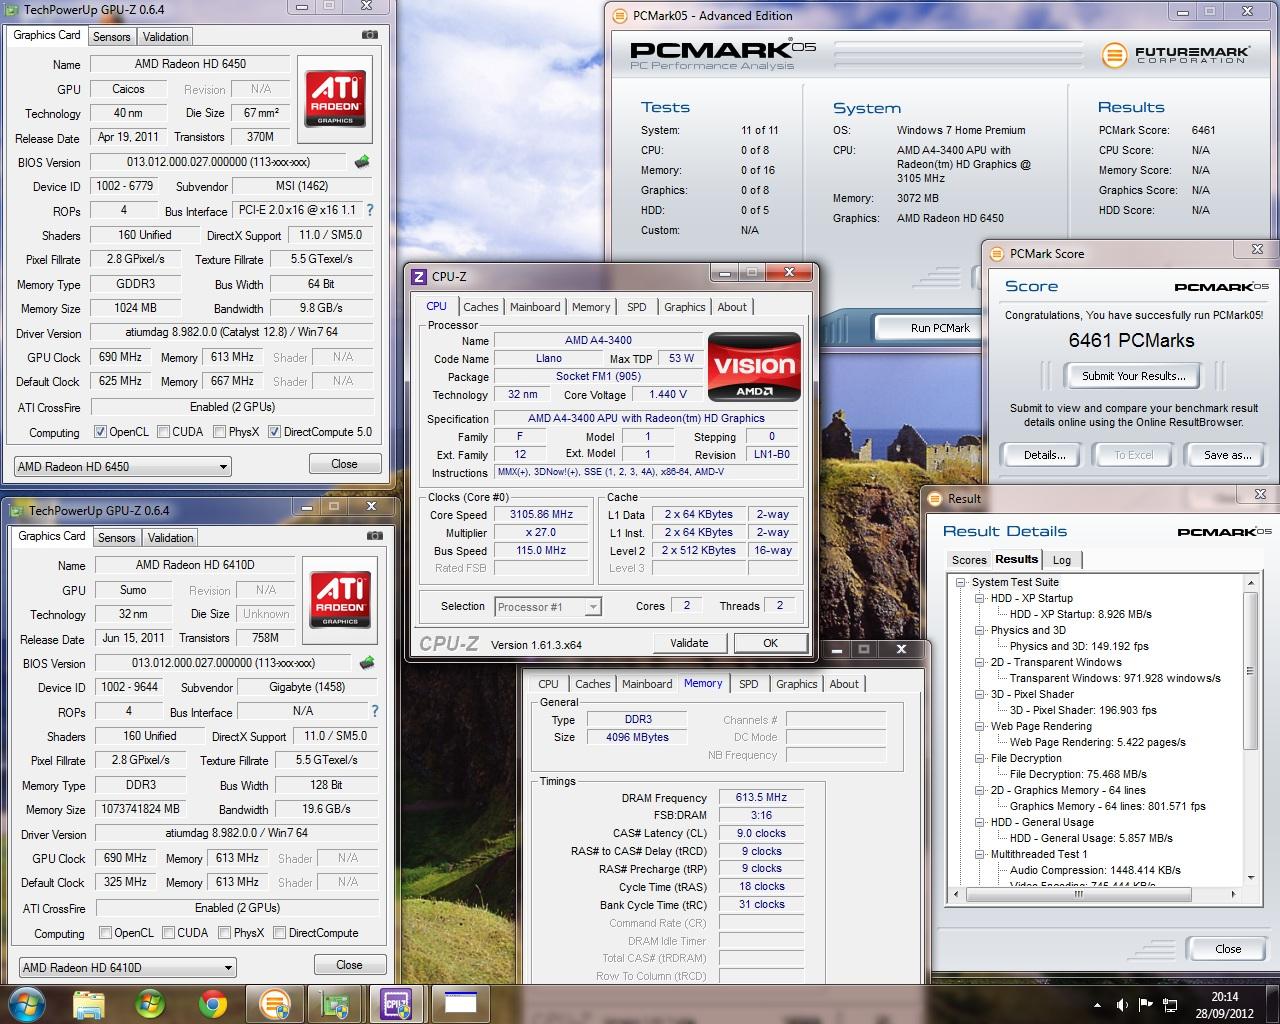The height and width of the screenshot is (1024, 1280).
Task: Select File Decryption: 75.468 MB/s result row
Action: [1078, 774]
